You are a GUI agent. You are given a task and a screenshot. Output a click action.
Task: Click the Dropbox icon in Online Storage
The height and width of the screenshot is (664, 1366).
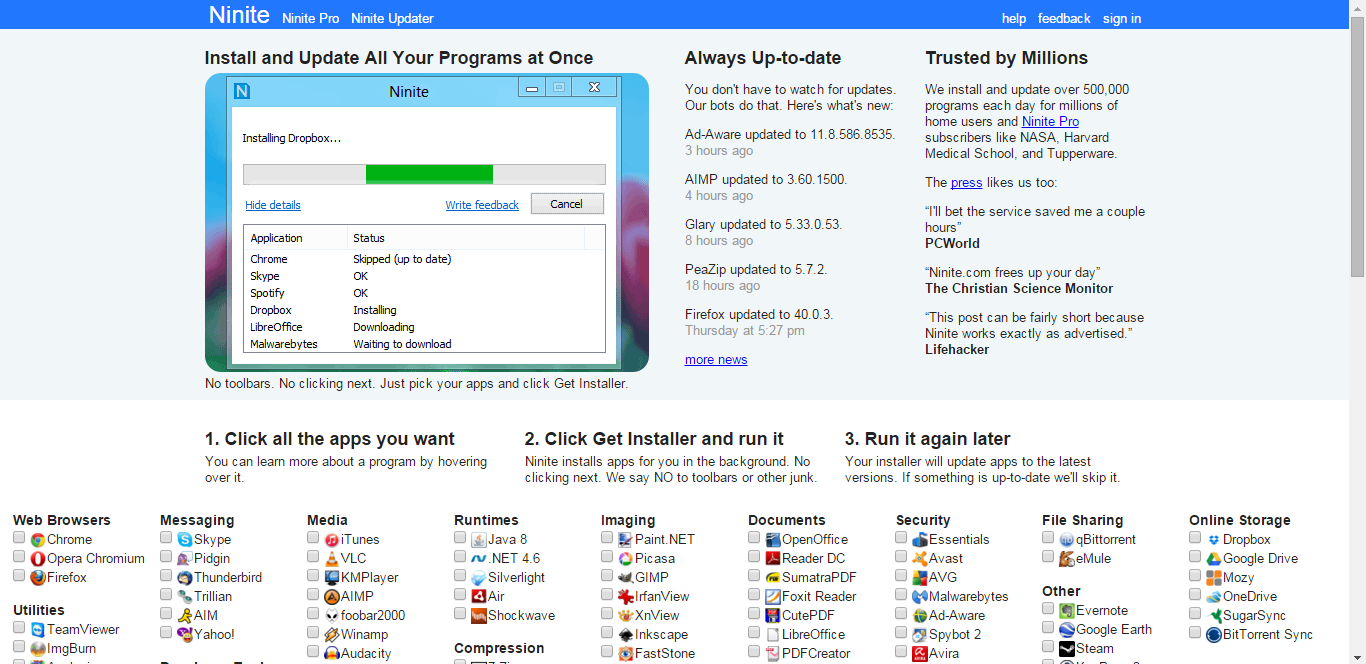click(1214, 540)
